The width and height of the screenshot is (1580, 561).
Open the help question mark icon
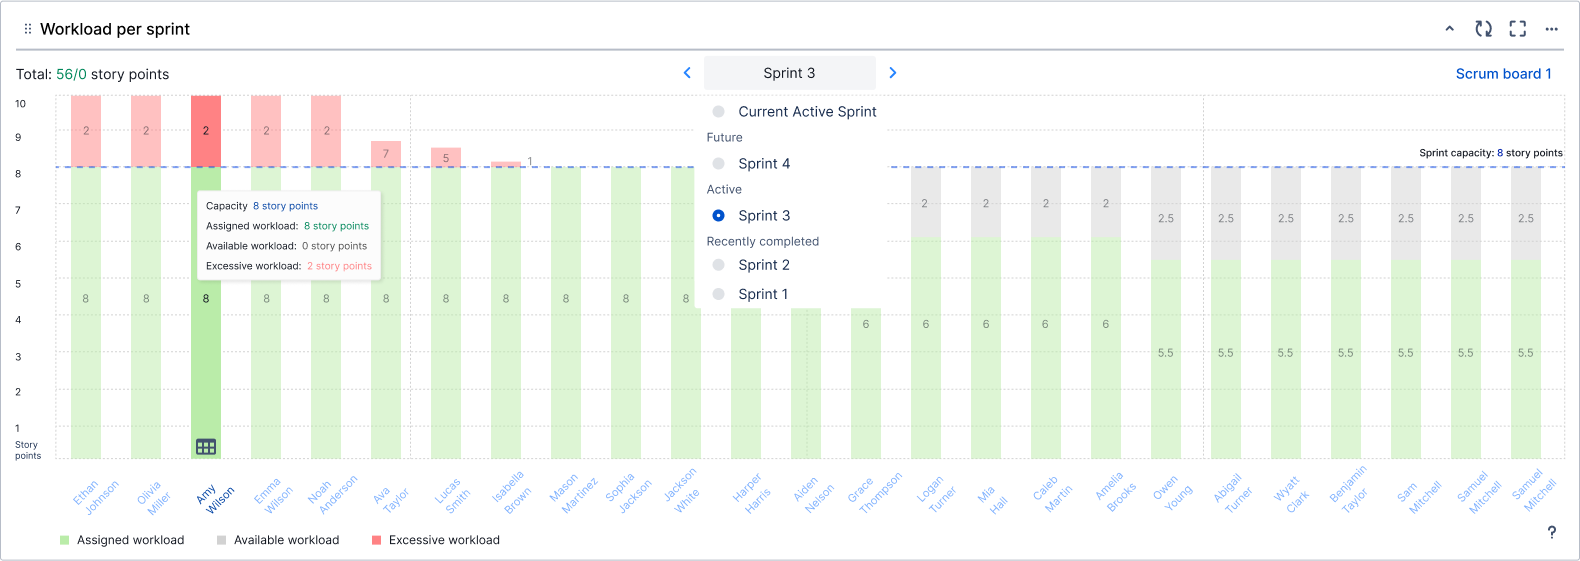(x=1552, y=532)
